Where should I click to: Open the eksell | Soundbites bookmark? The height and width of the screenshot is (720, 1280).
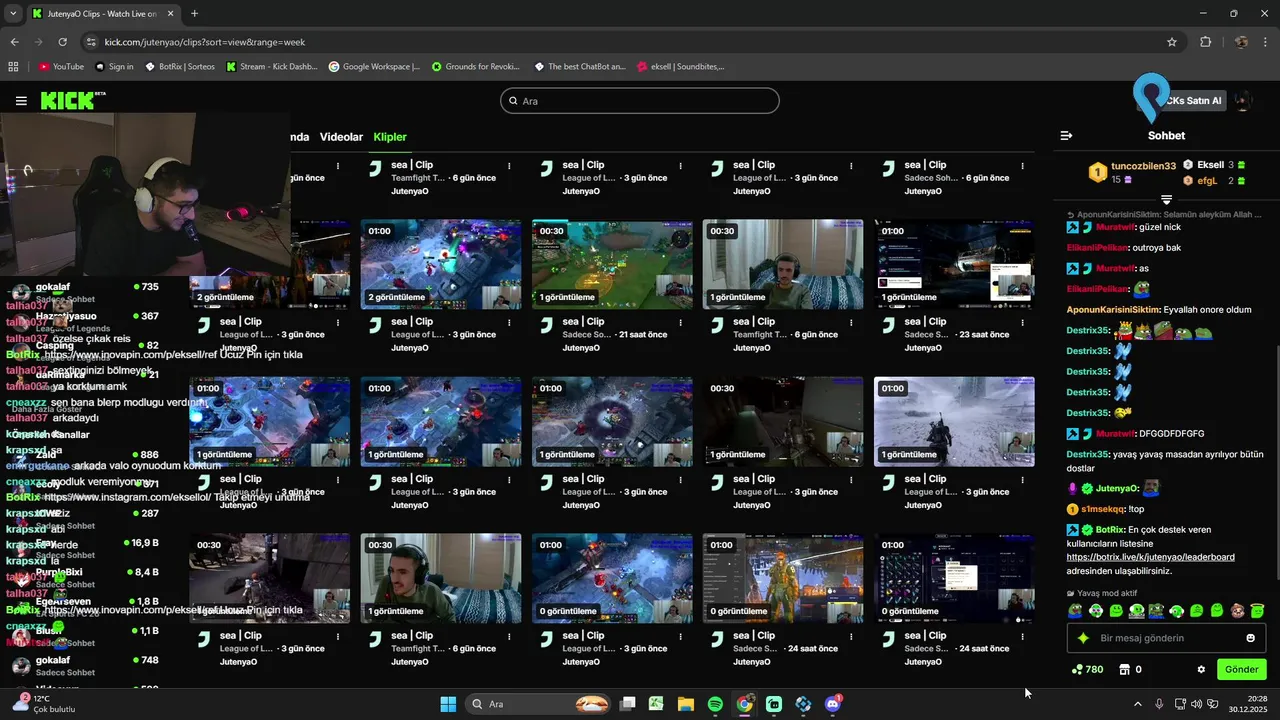pyautogui.click(x=680, y=67)
